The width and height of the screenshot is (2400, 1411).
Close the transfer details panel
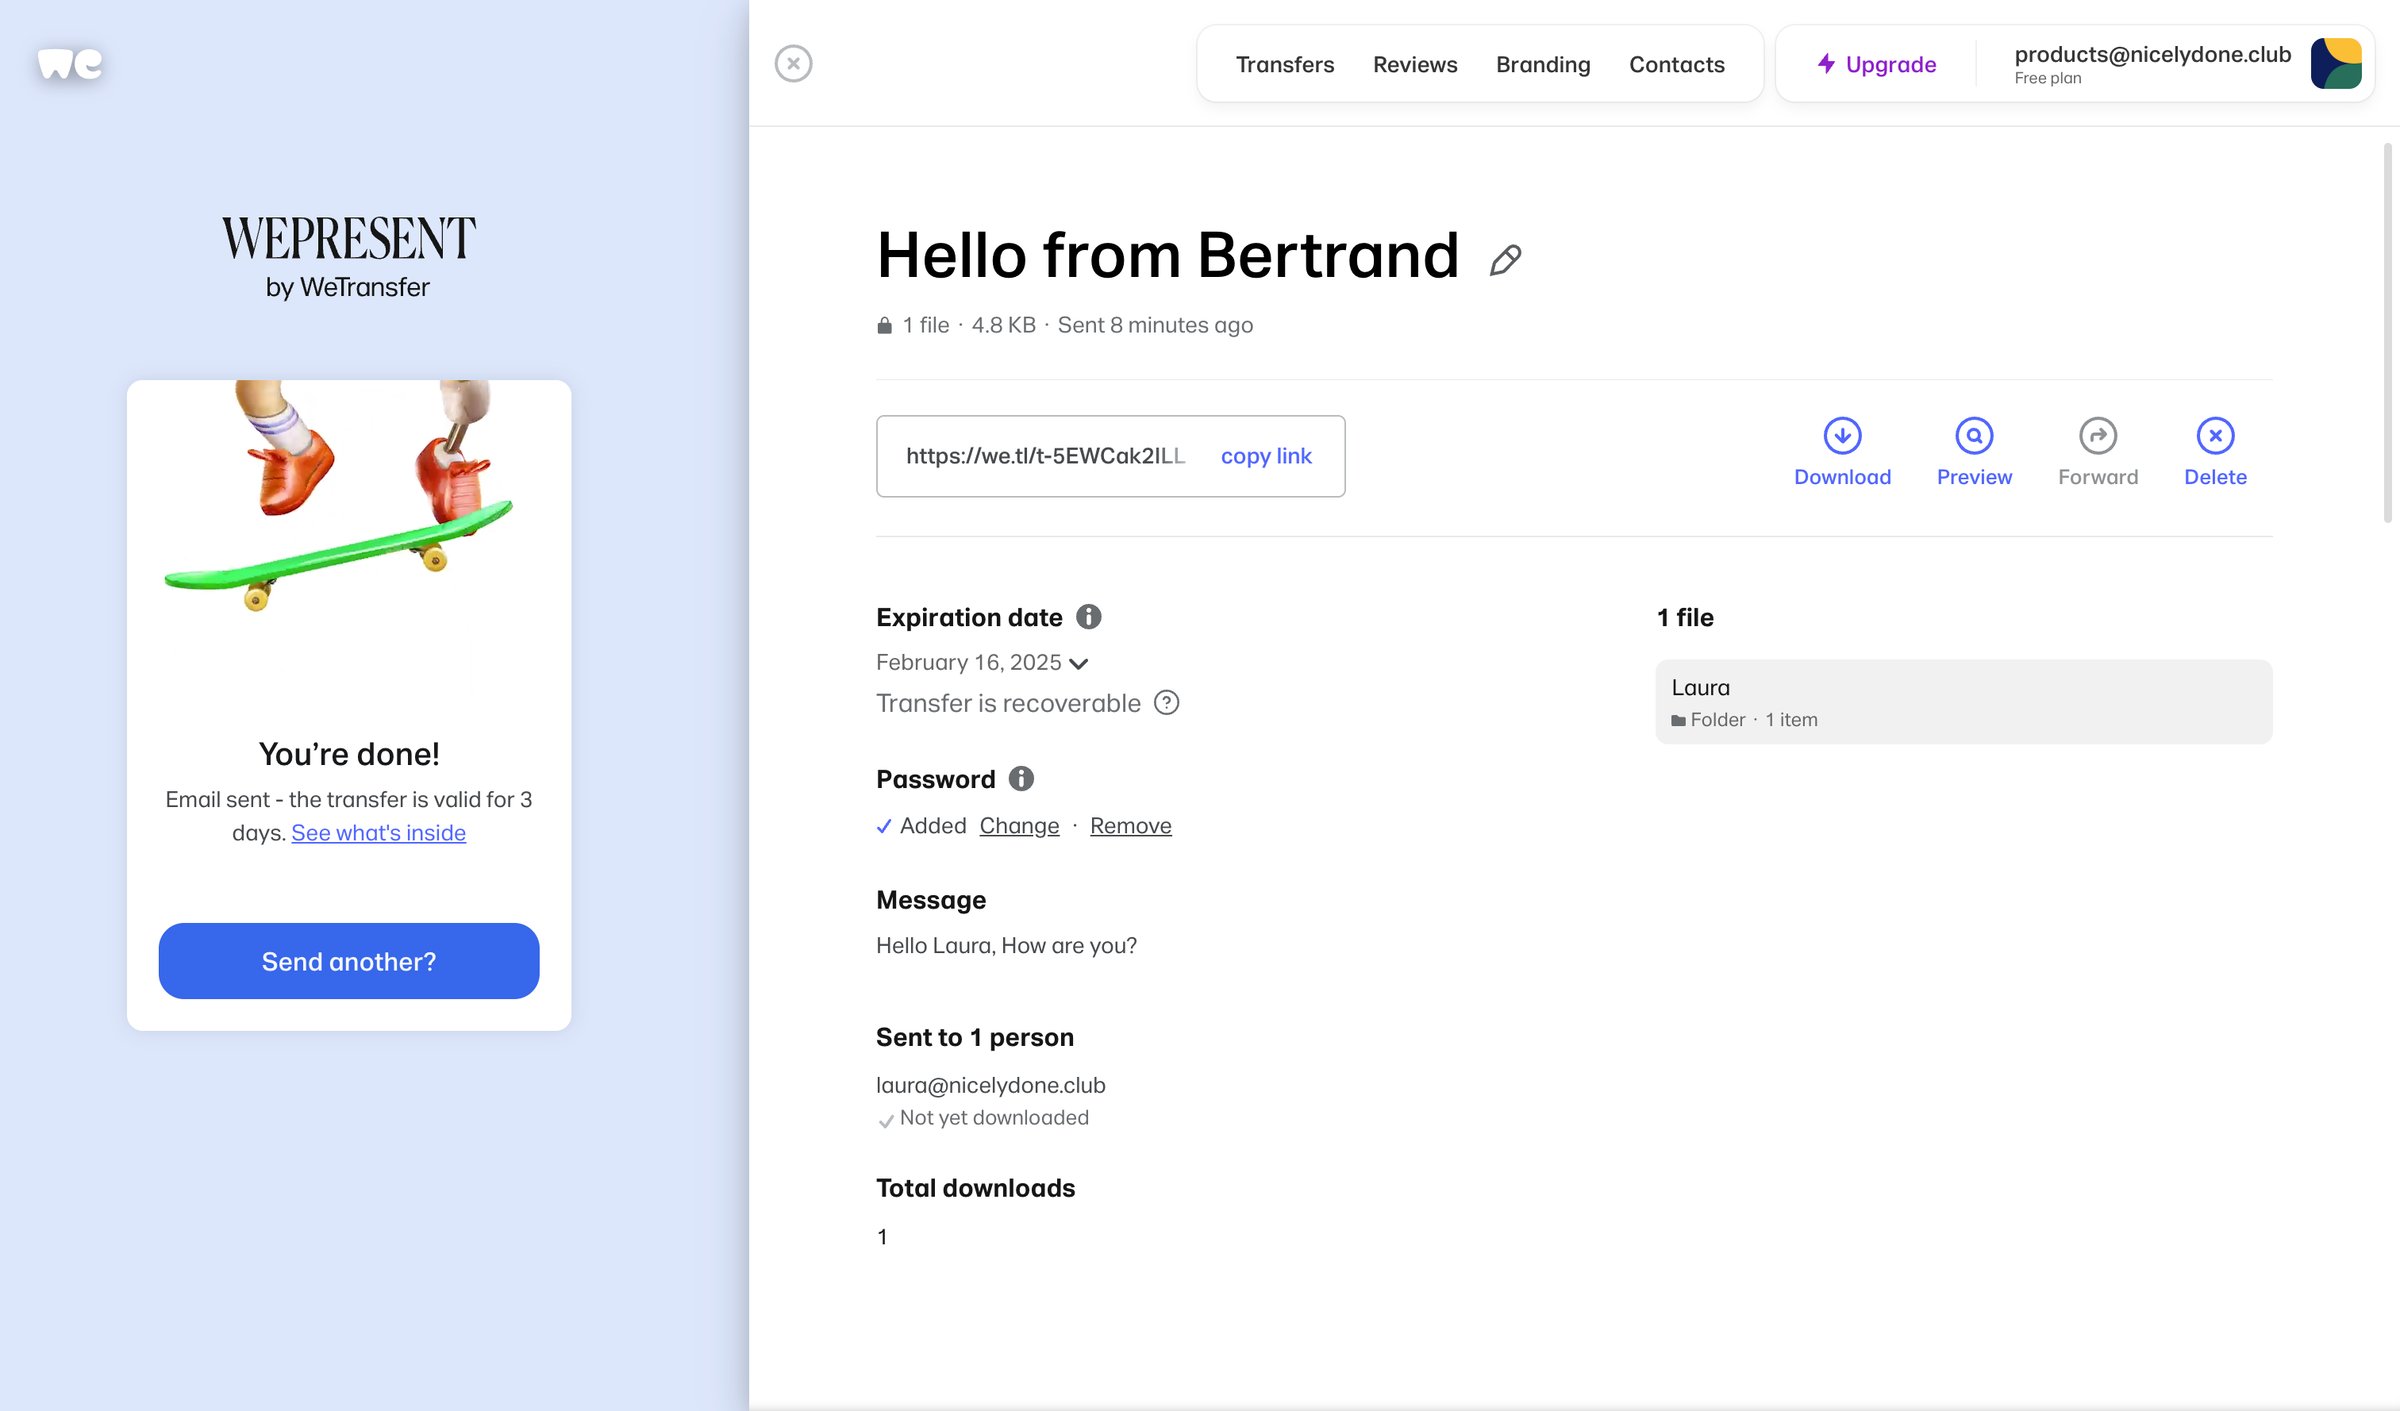(793, 64)
